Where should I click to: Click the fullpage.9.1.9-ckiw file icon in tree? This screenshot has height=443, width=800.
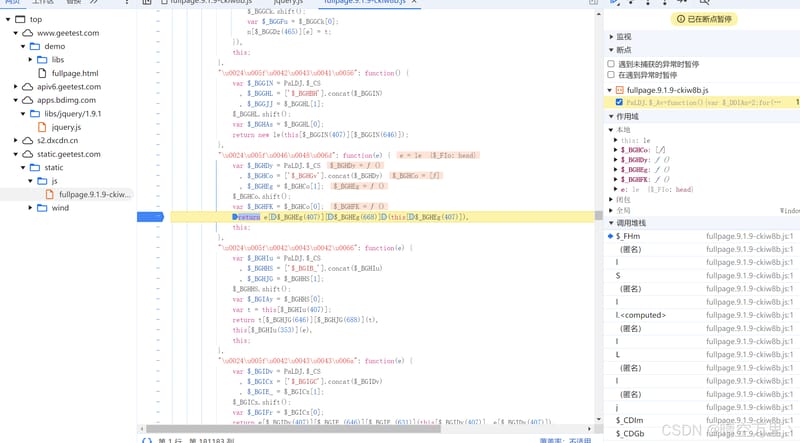point(49,194)
